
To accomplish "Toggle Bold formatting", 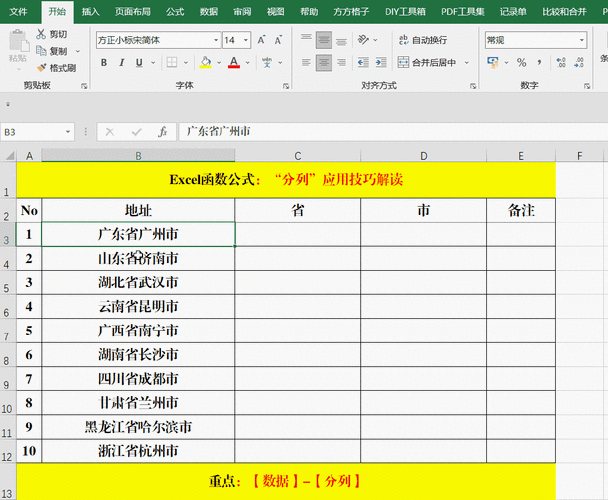I will point(104,62).
